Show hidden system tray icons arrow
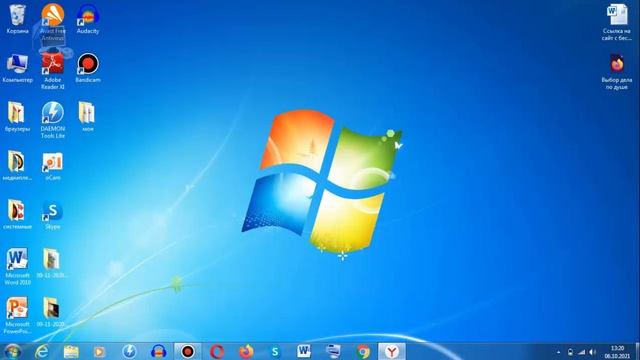Screen dimensions: 640x360 558,352
